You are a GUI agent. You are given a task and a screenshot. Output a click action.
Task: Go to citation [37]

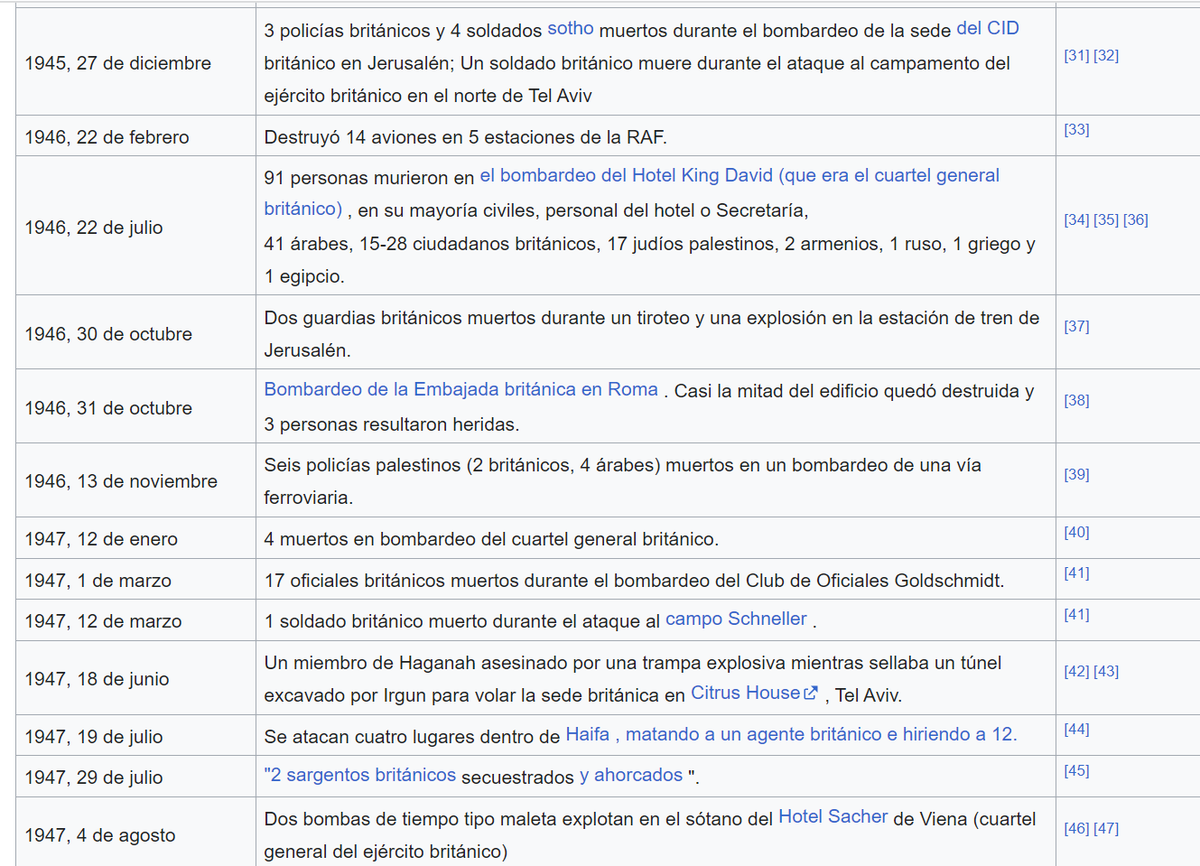(1076, 327)
